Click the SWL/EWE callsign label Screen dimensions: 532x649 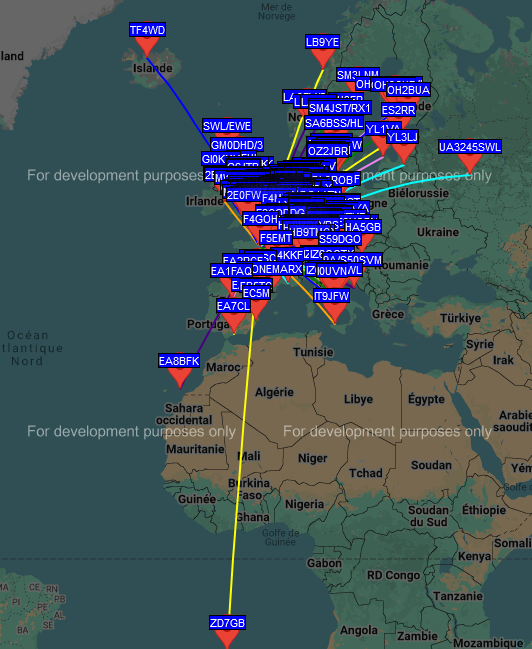[227, 126]
